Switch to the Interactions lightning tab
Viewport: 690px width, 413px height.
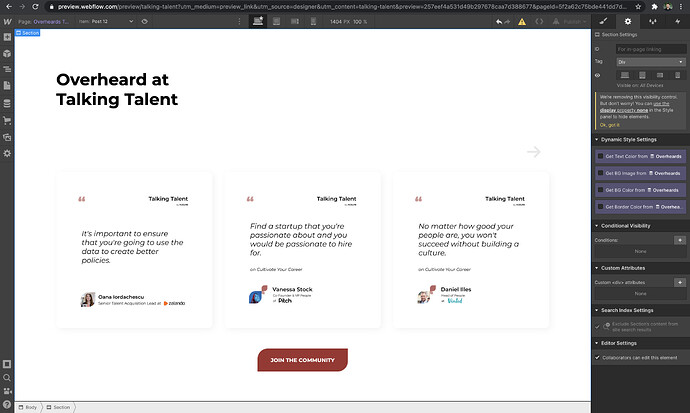(678, 21)
